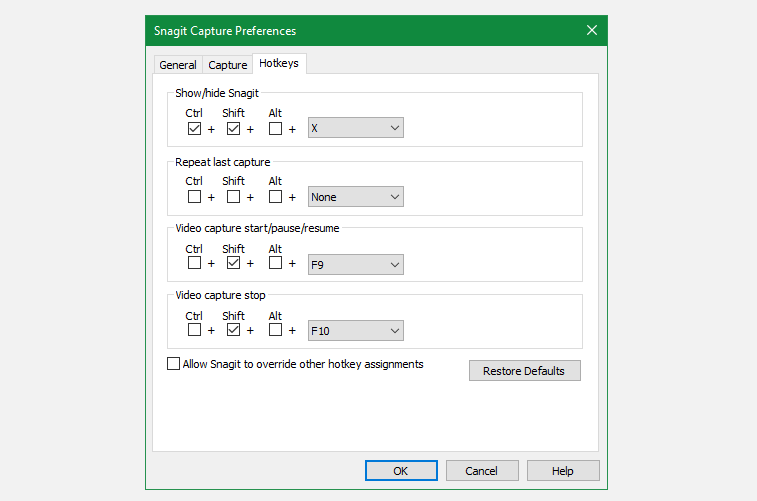Open the F9 key dropdown
Screen dimensions: 757x501
[356, 264]
